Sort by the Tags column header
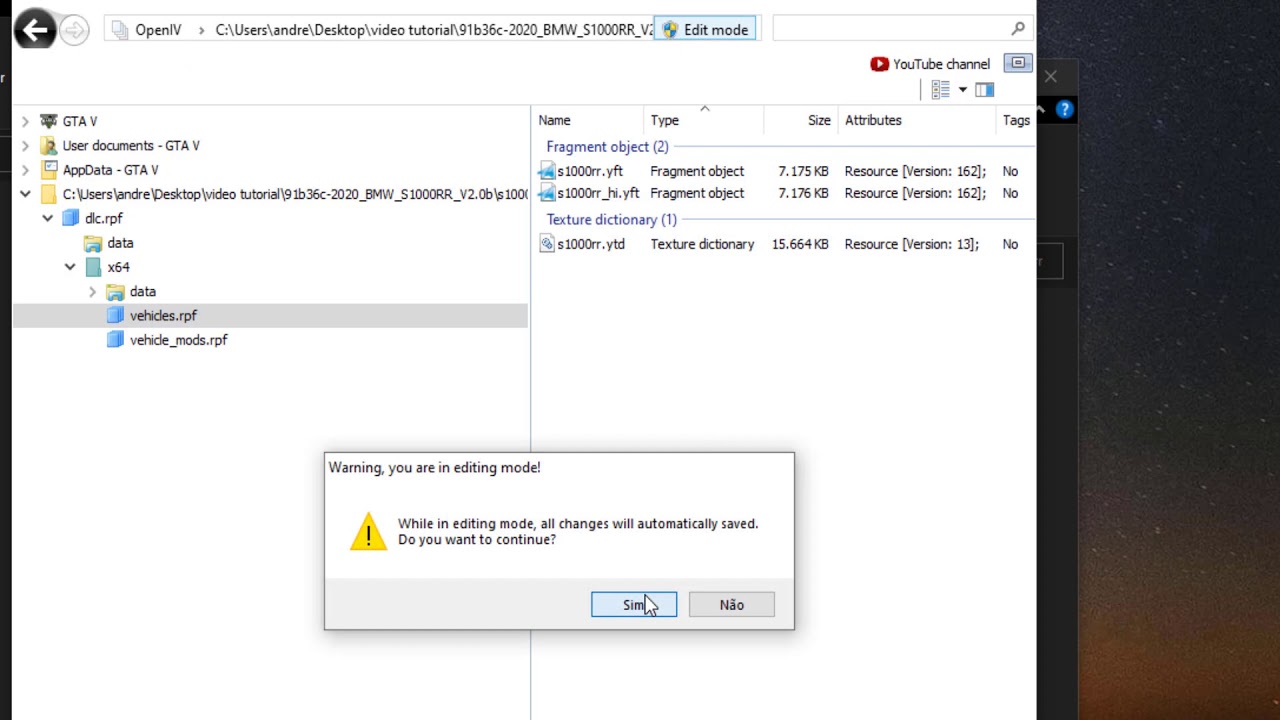 pos(1016,120)
